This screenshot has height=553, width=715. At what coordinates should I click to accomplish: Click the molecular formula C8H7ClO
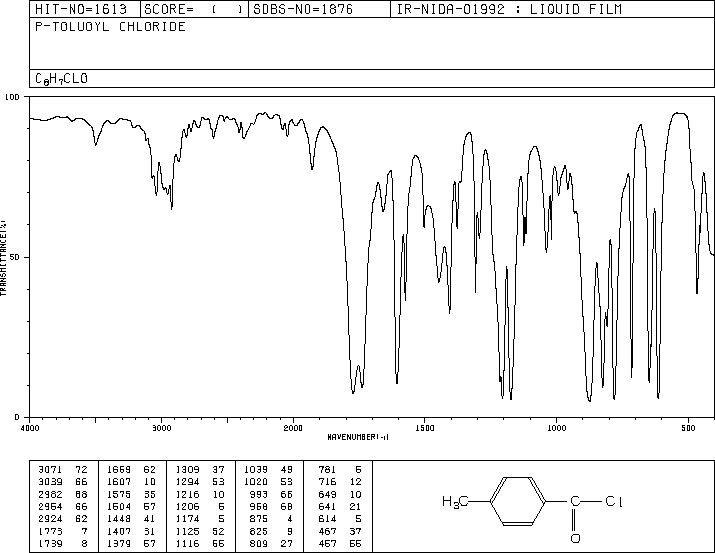[61, 79]
